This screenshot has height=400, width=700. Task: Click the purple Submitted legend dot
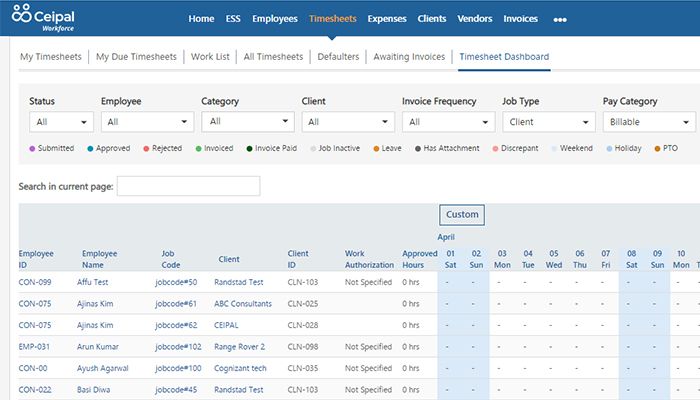point(33,148)
